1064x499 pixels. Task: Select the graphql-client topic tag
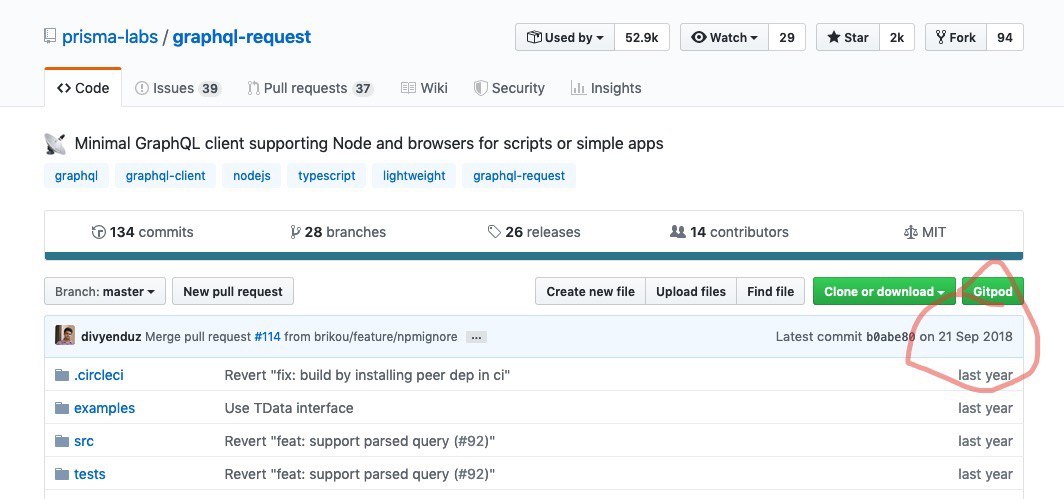(166, 175)
